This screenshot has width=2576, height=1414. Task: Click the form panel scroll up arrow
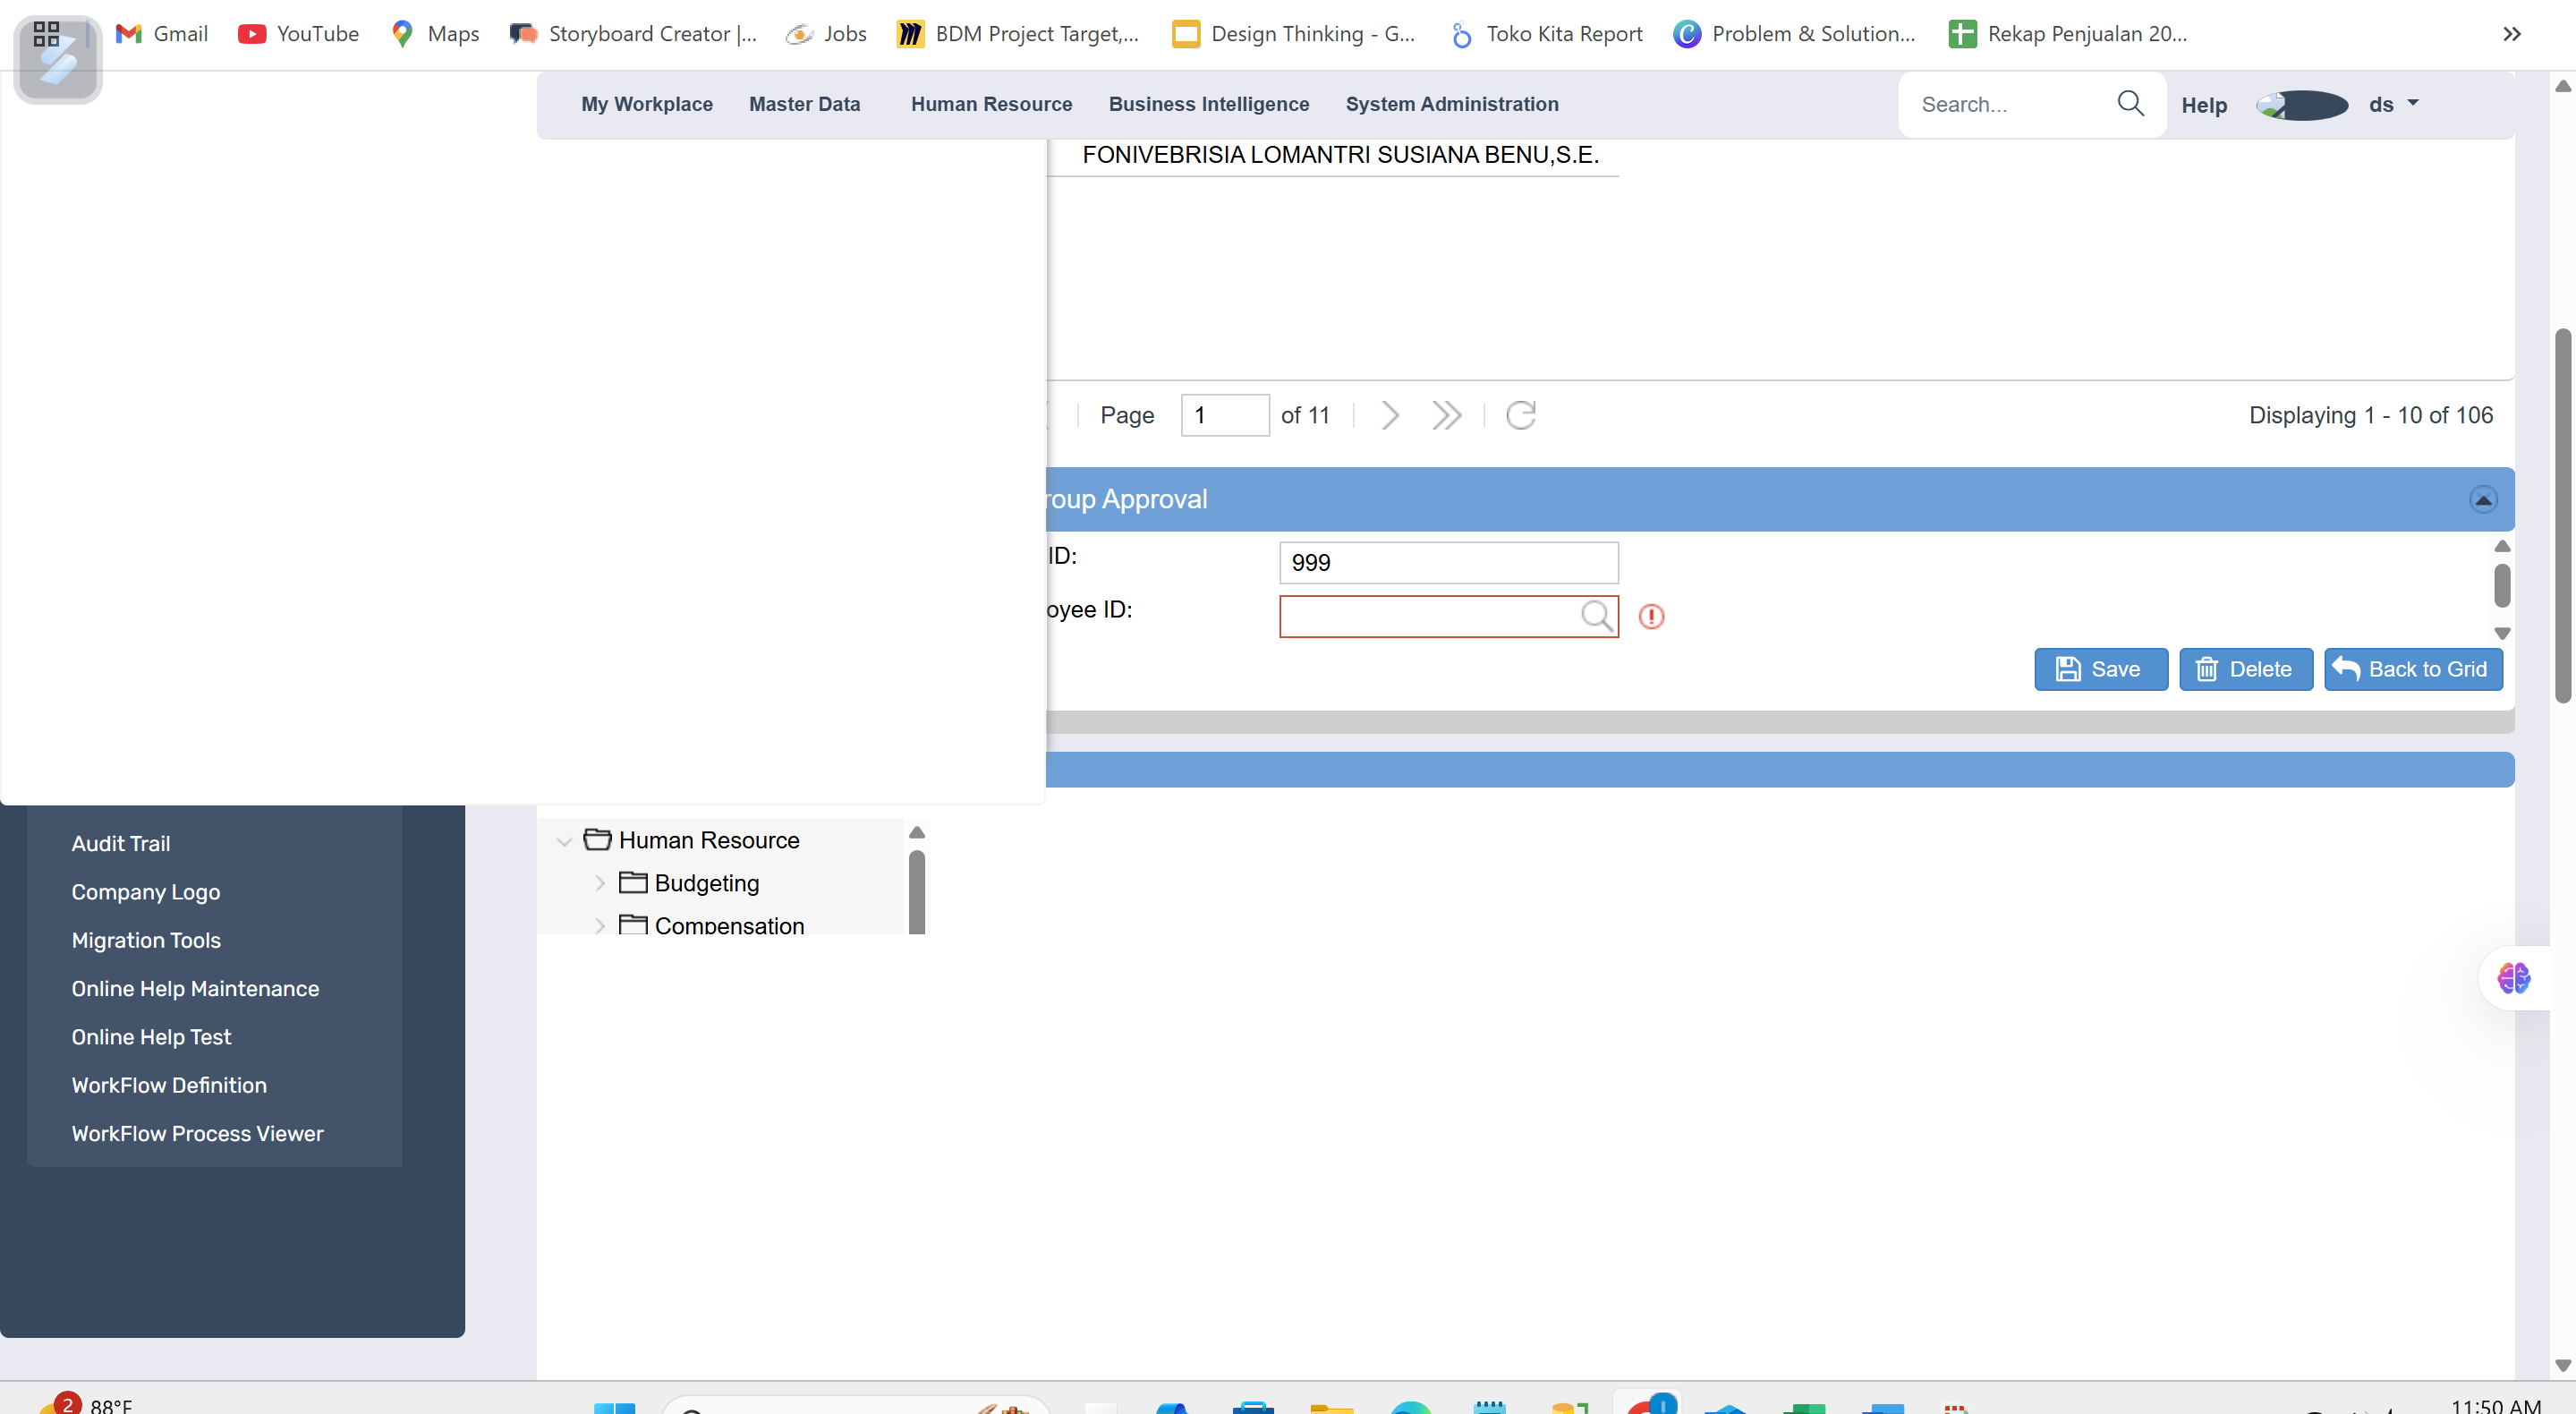[x=2502, y=546]
